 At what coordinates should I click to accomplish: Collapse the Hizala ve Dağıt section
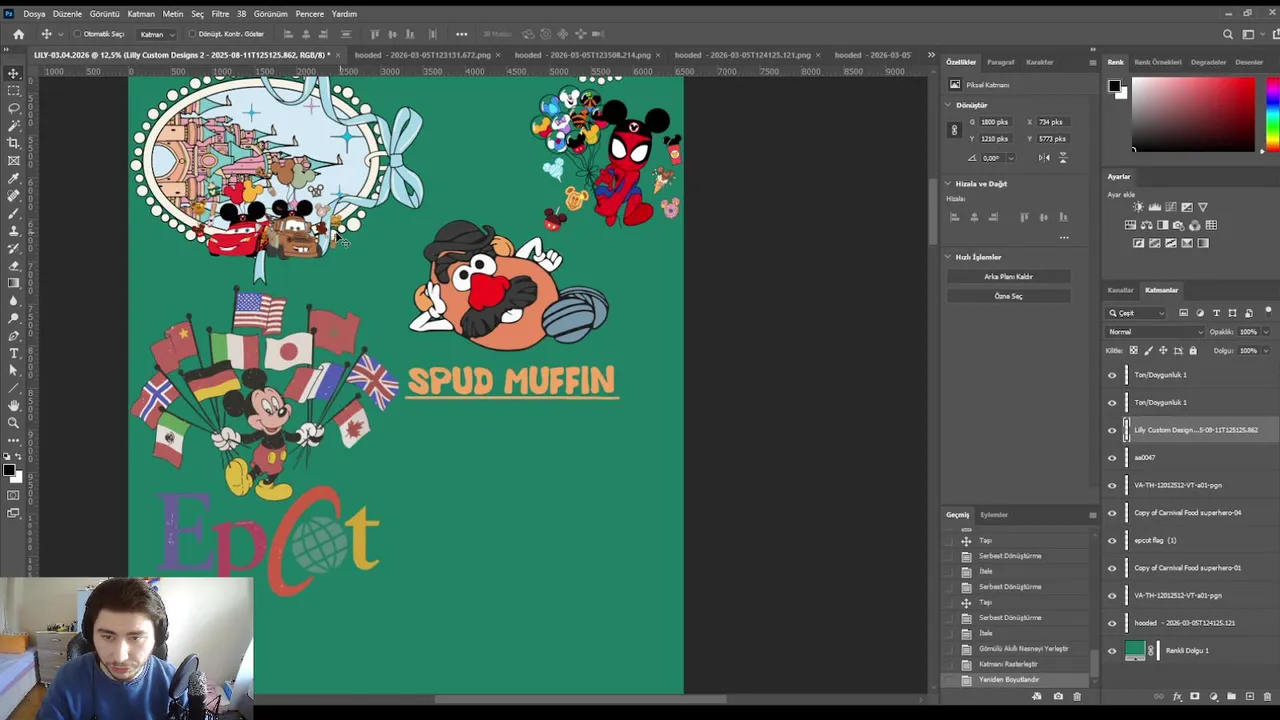pos(948,184)
